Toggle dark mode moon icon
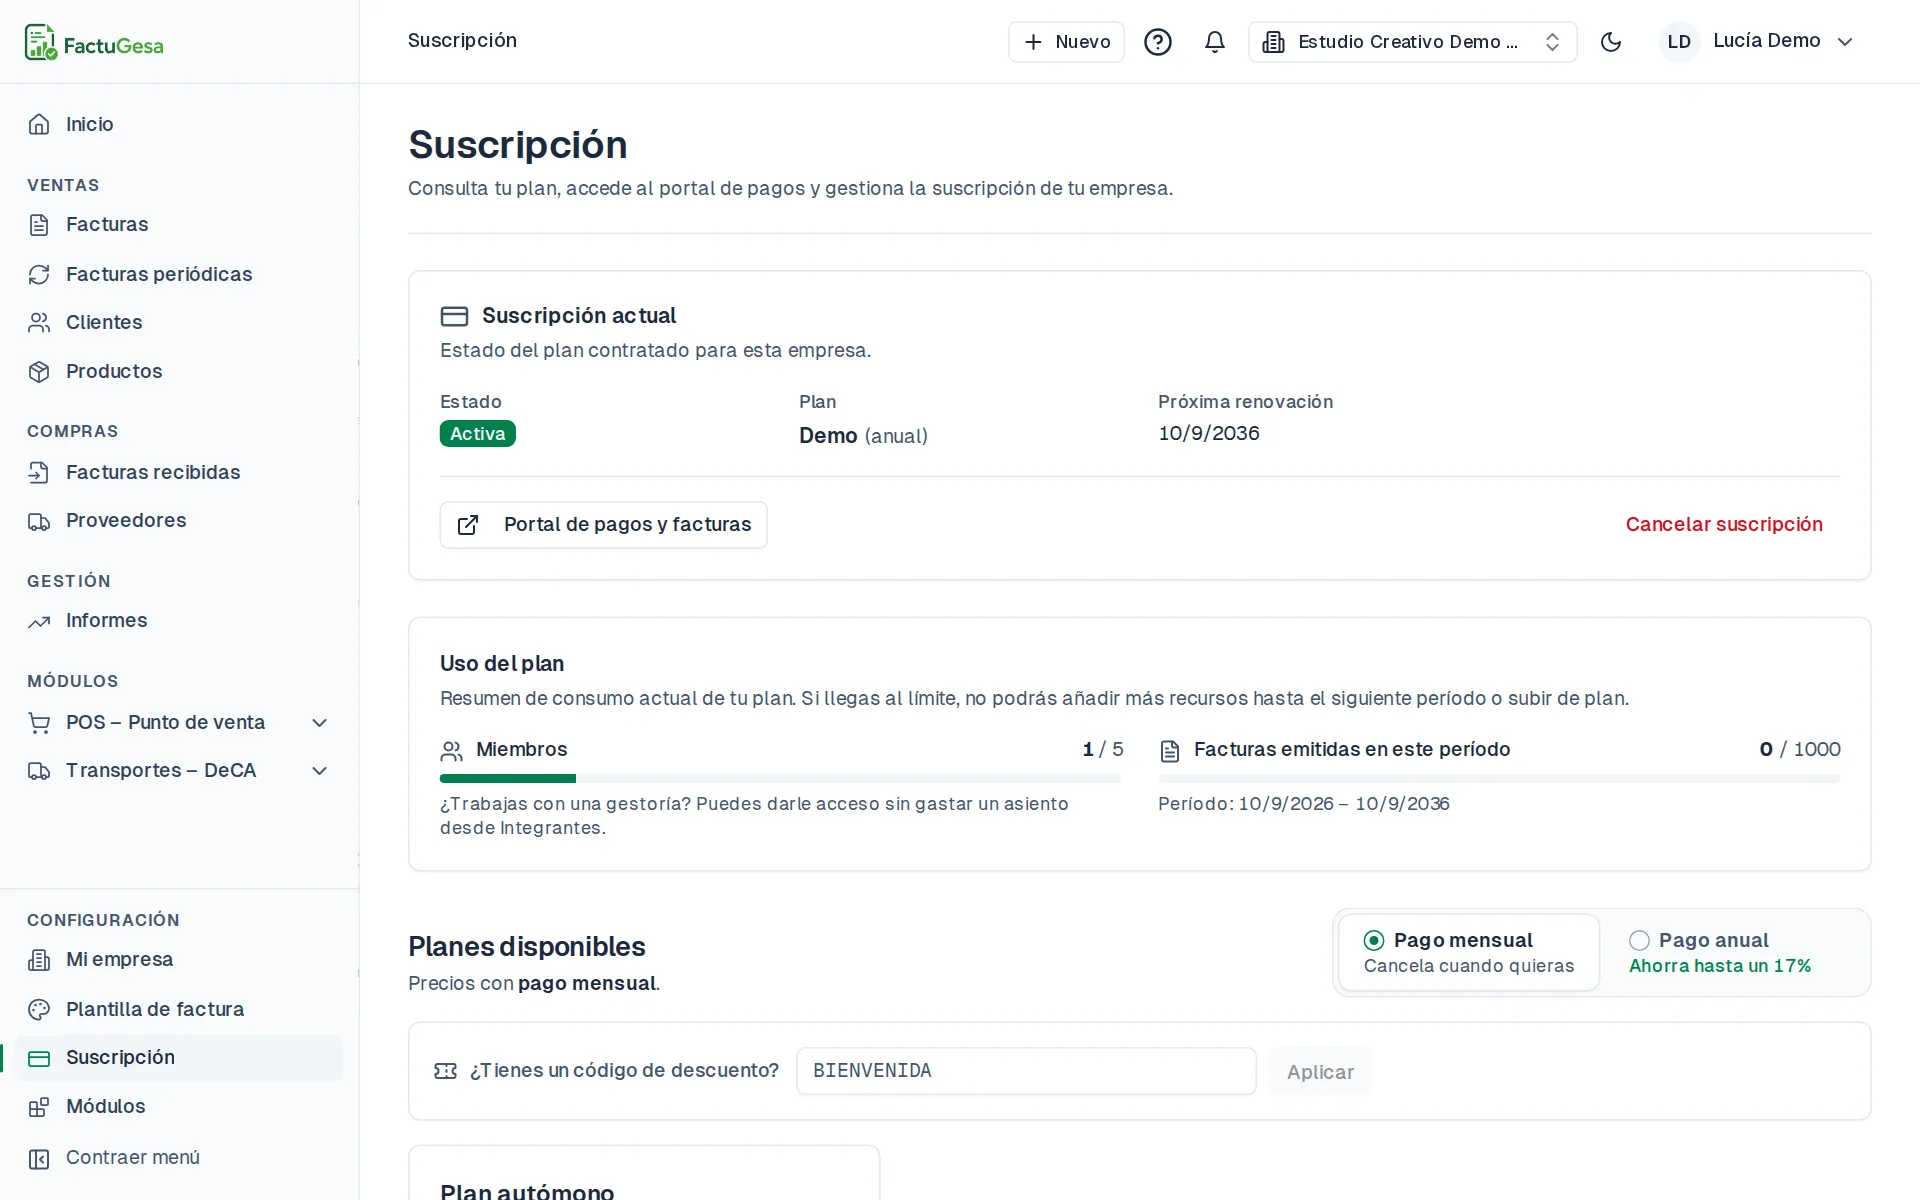Image resolution: width=1920 pixels, height=1200 pixels. pos(1611,42)
